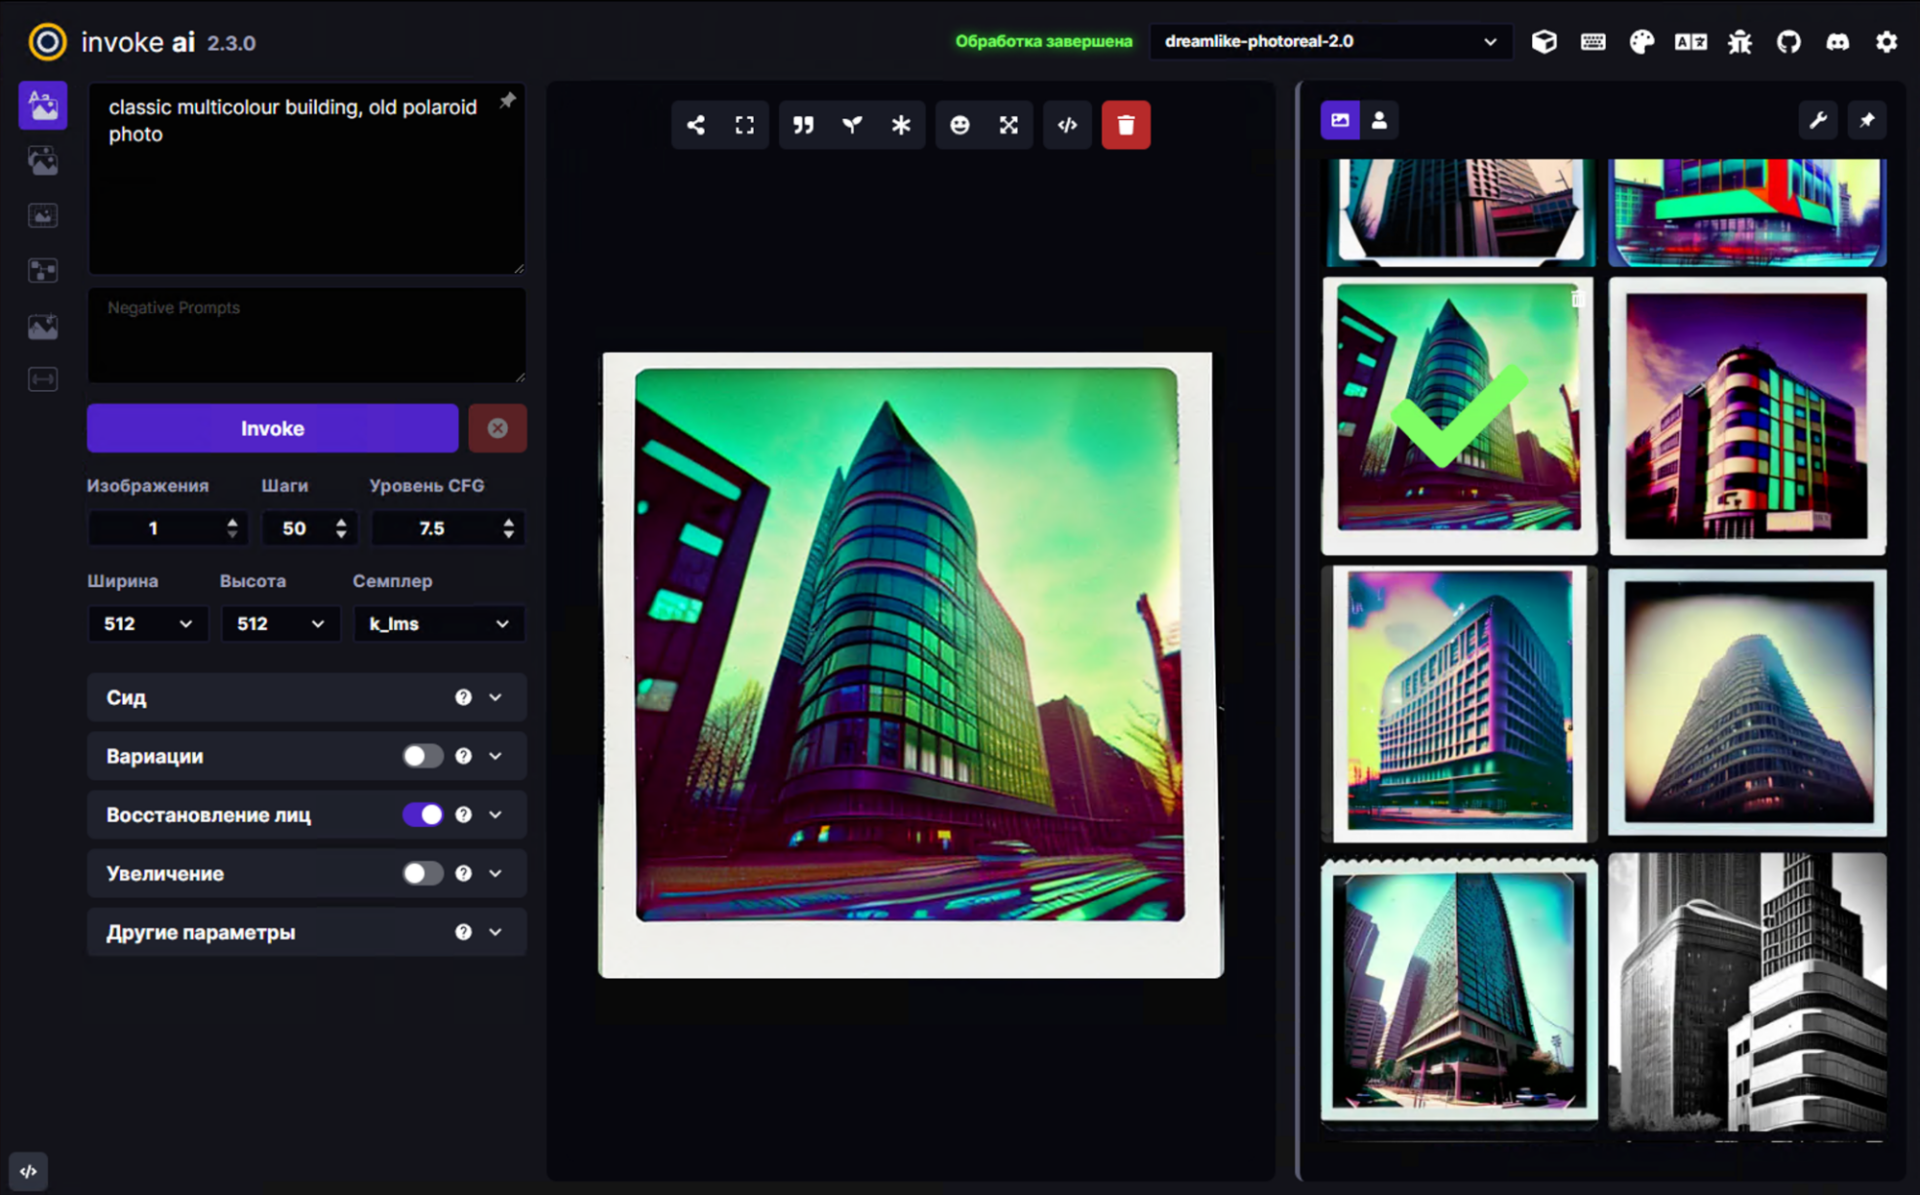Screen dimensions: 1920x1195
Task: Switch to the image-to-image sidebar tab
Action: [43, 161]
